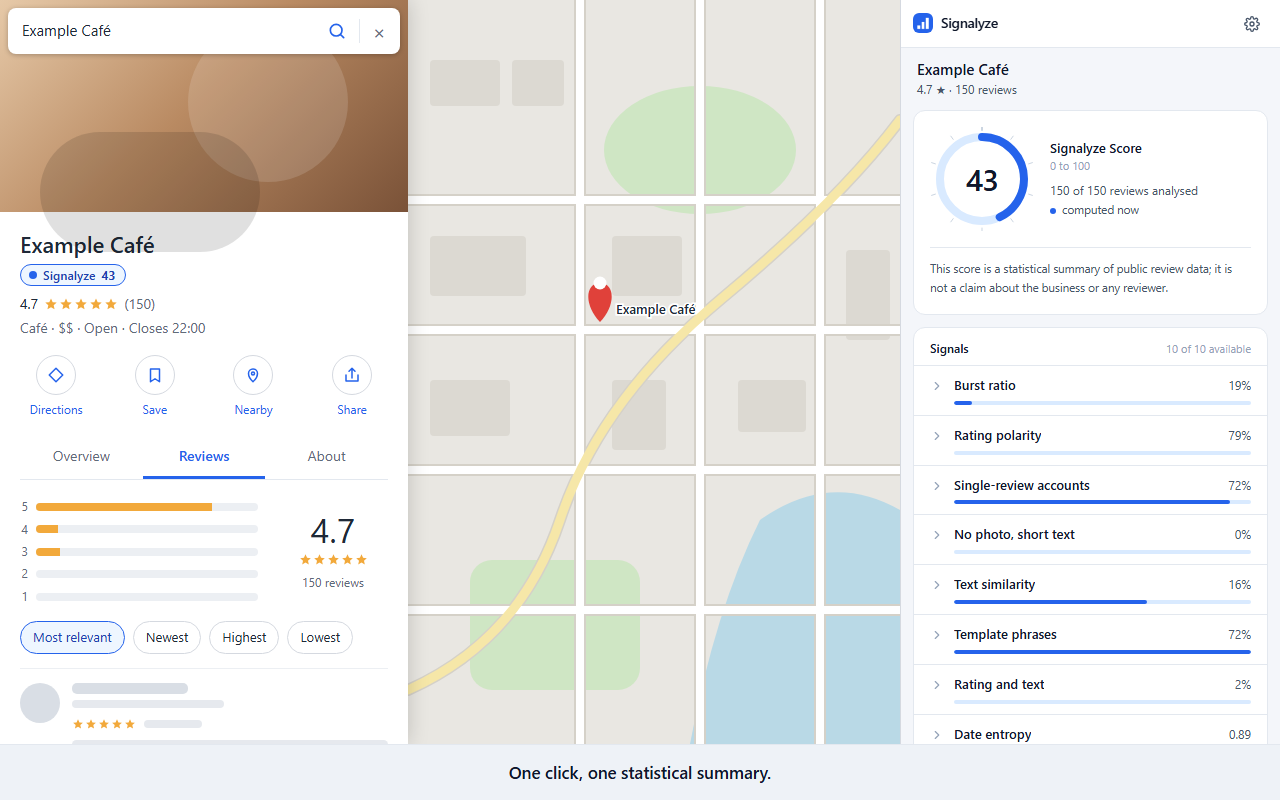Click the search magnifier icon
1280x800 pixels.
click(337, 31)
